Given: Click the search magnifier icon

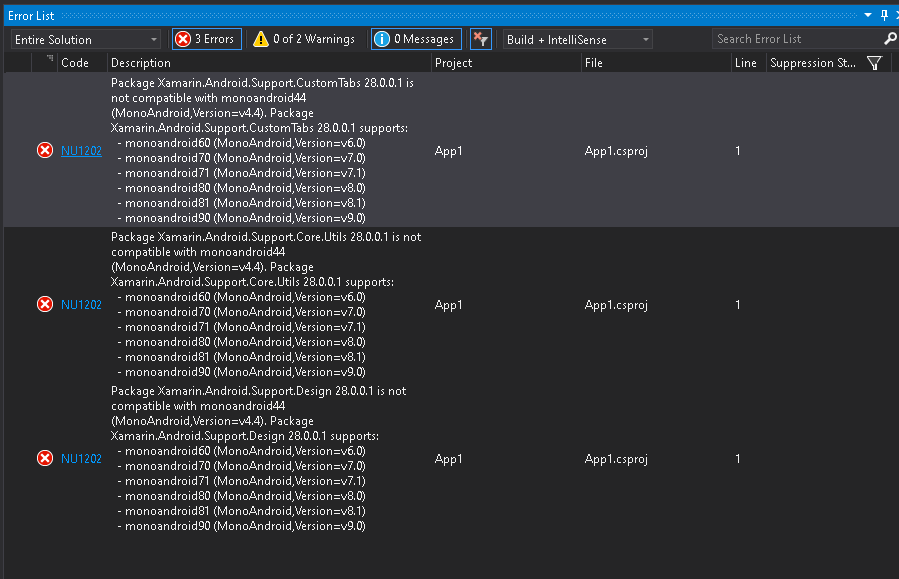Looking at the screenshot, I should 890,39.
